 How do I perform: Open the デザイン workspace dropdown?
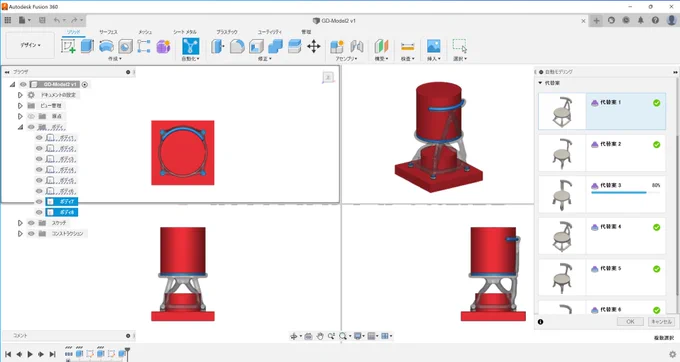pos(30,45)
